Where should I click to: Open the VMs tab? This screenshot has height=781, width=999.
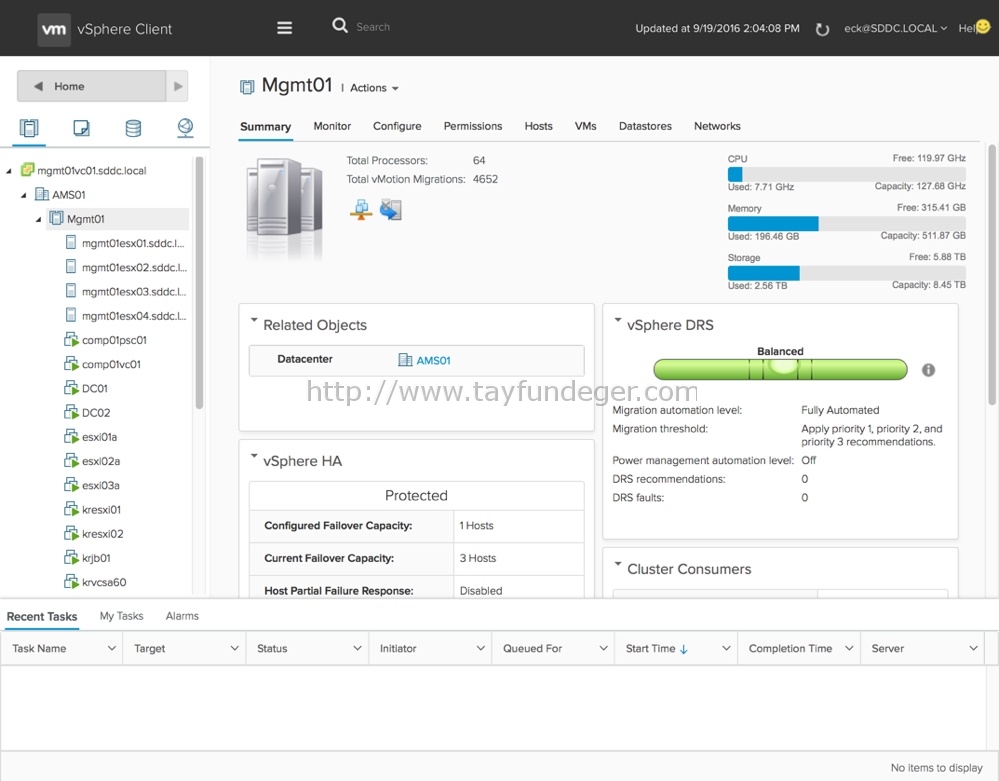pos(586,126)
